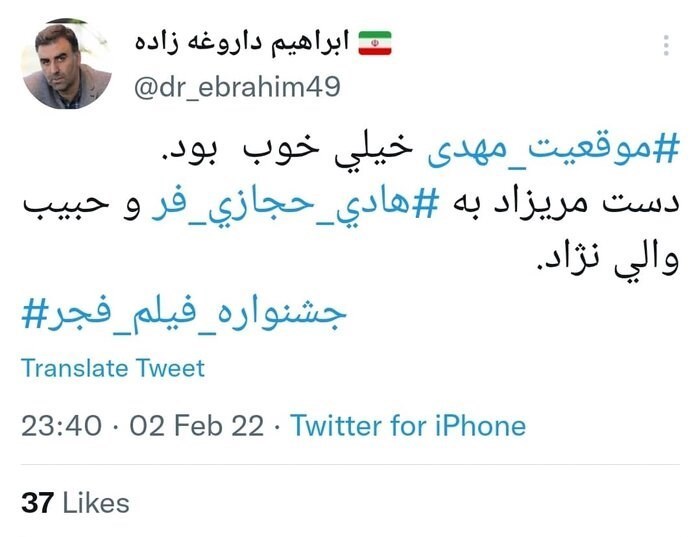
Task: Click the Iran flag emoji beside the name
Action: click(376, 43)
